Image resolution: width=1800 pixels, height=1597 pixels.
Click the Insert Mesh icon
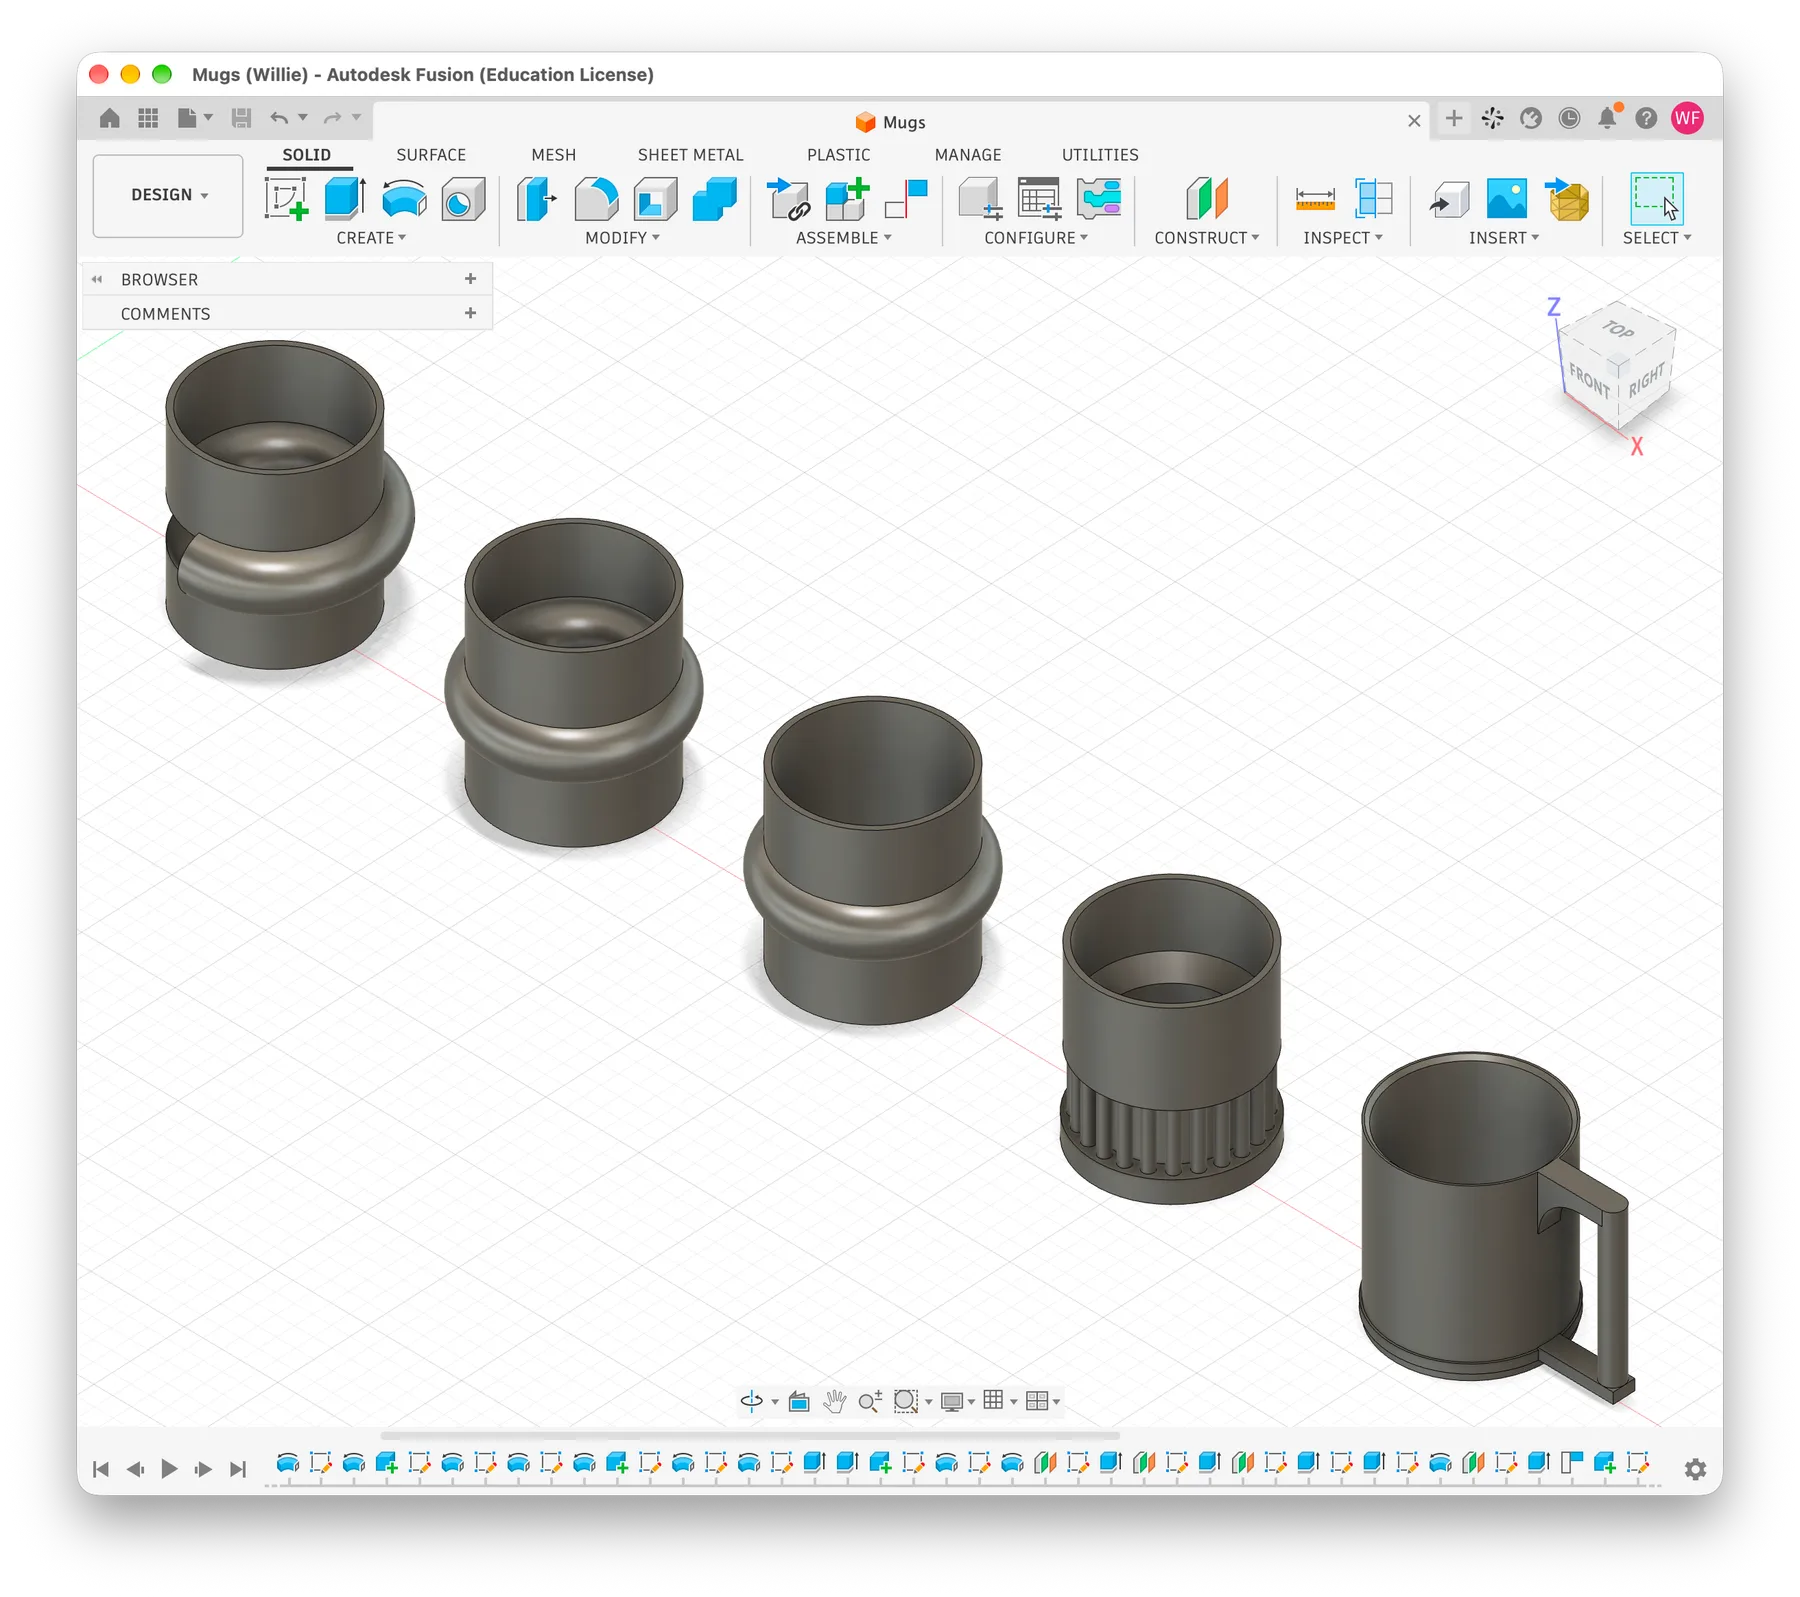click(x=1568, y=198)
